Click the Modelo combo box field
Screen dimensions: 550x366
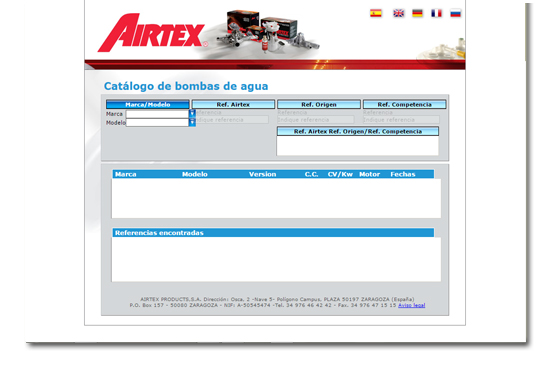tap(157, 122)
